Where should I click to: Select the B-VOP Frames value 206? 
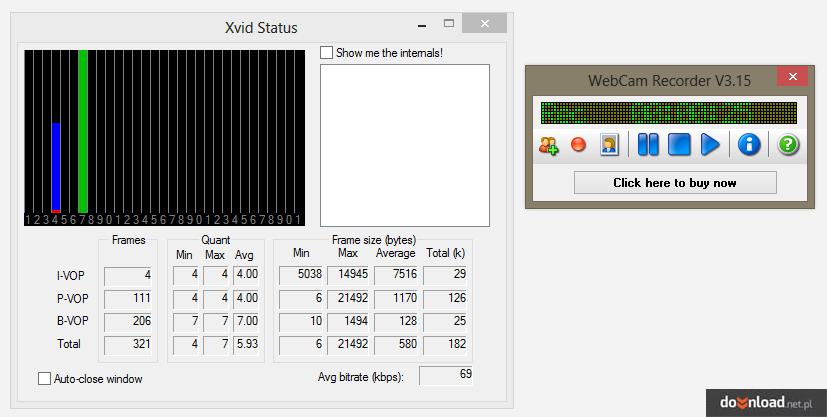128,322
